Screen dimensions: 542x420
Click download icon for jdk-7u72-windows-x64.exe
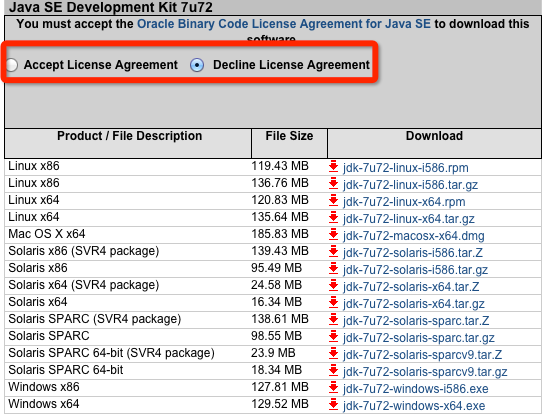(x=333, y=404)
